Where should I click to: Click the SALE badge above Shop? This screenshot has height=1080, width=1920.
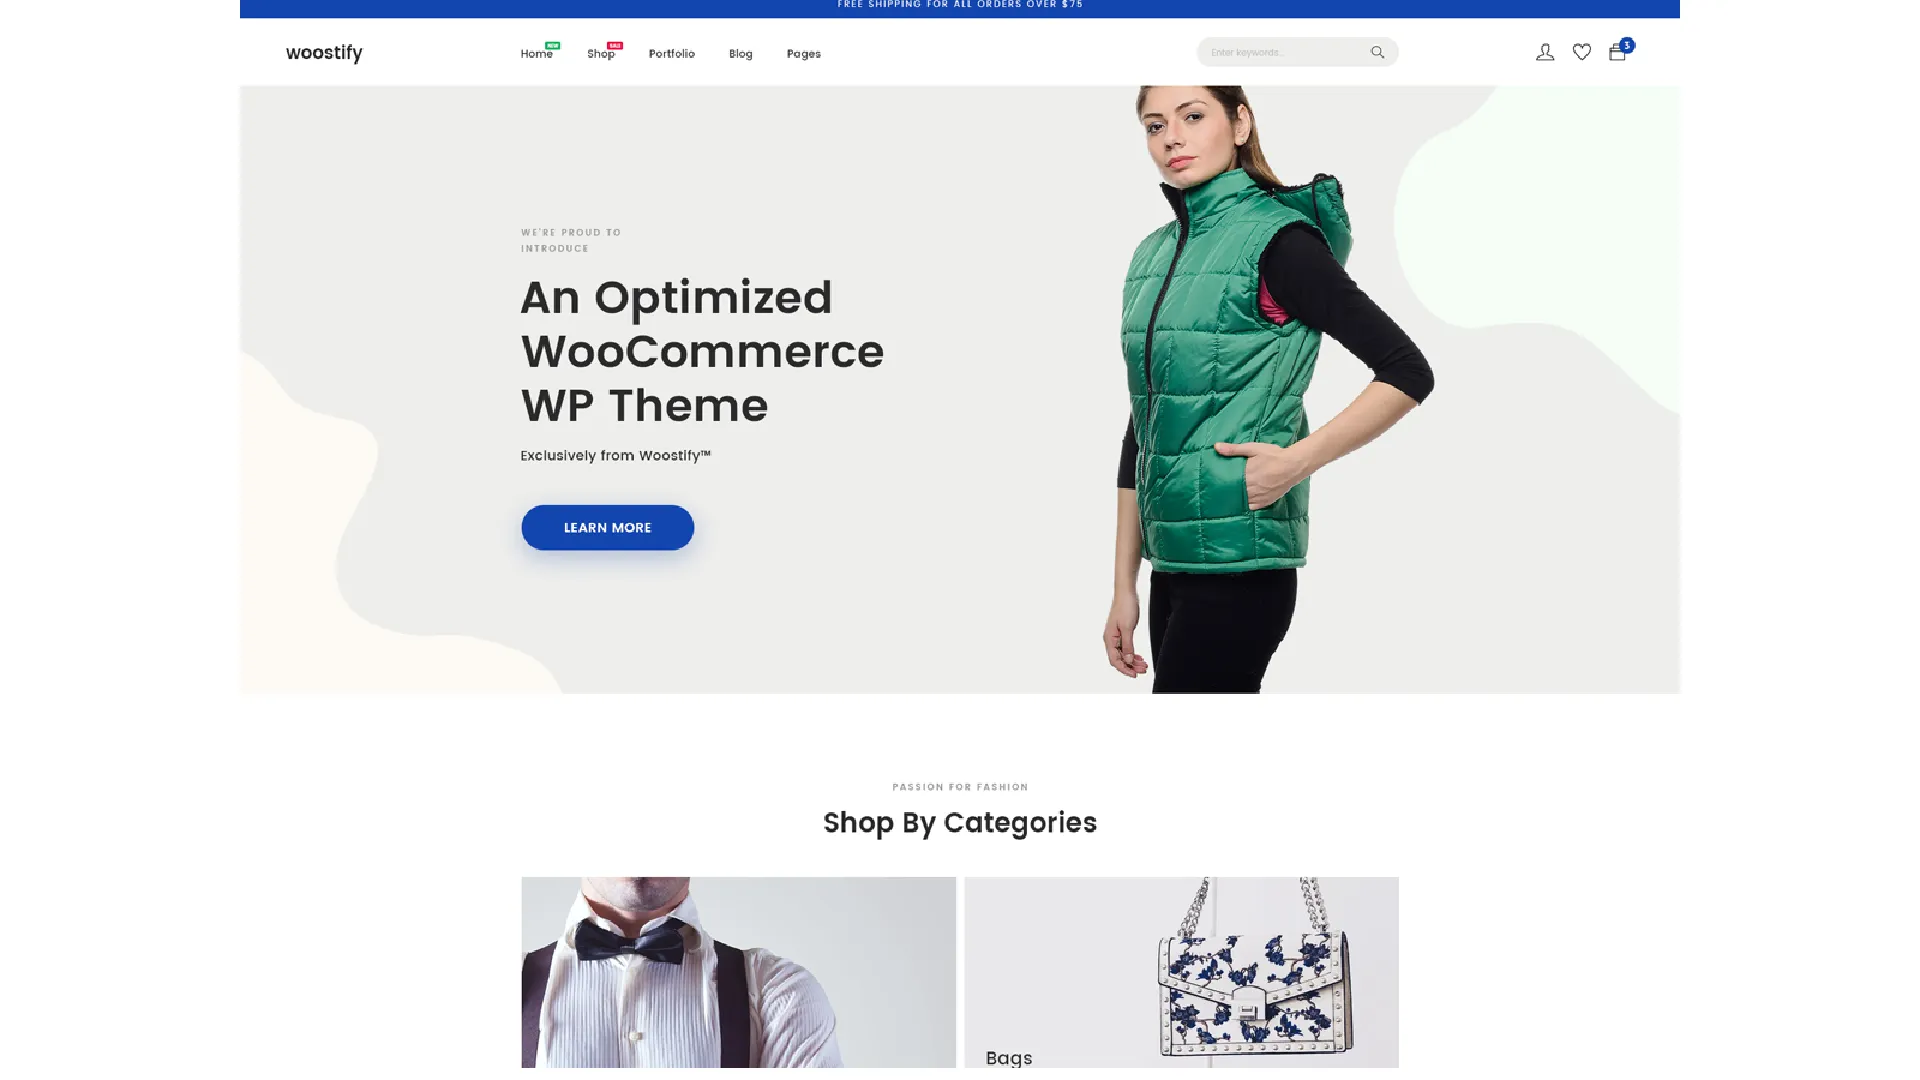pos(615,45)
